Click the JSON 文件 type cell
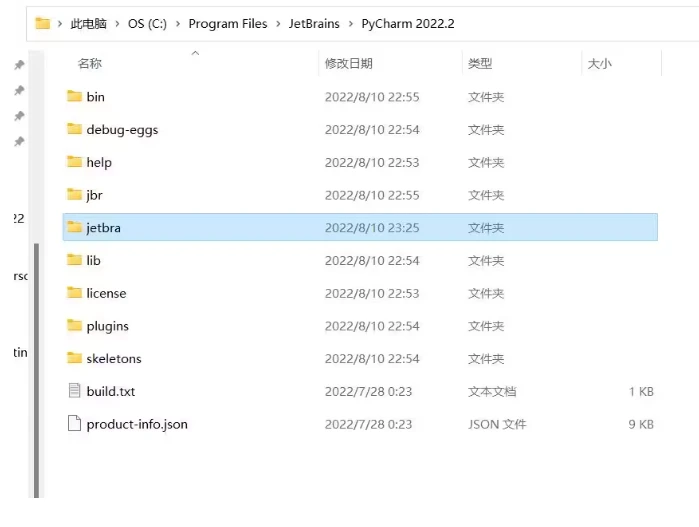Screen dimensions: 699x527 pos(497,424)
